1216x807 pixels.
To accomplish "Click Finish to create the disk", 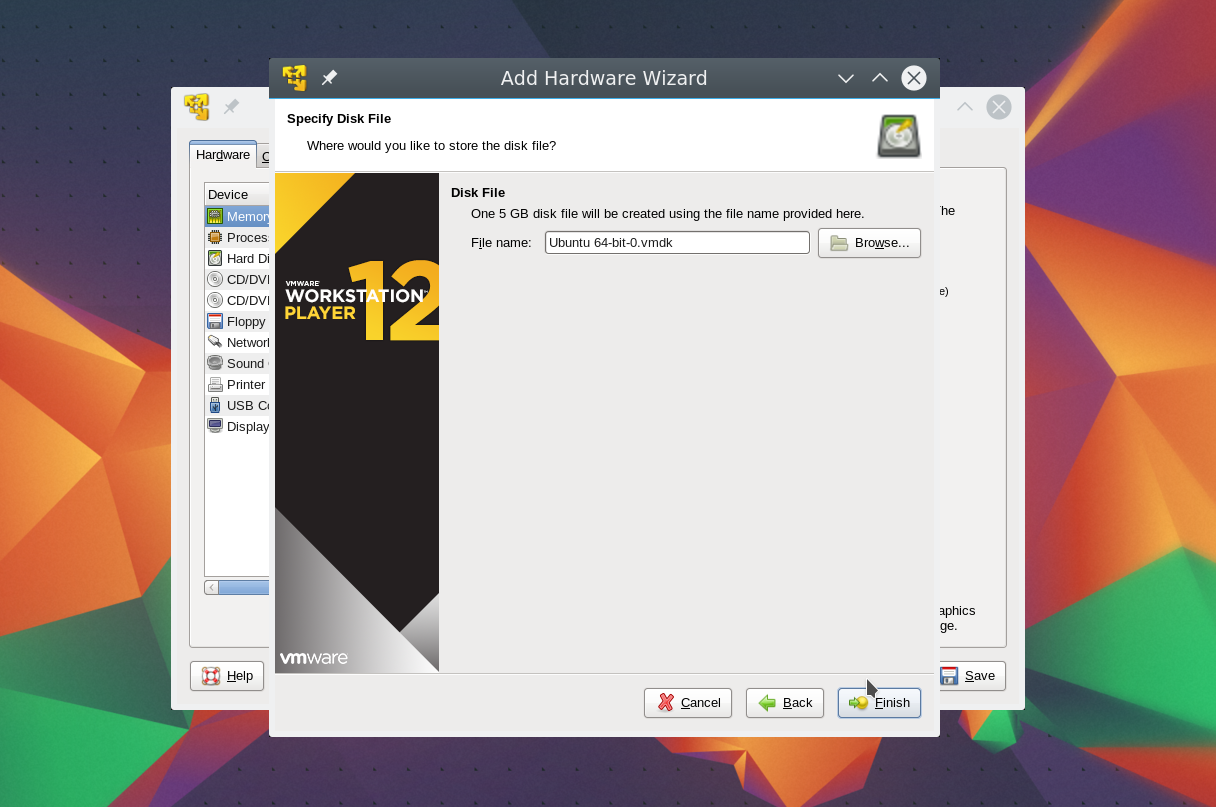I will pyautogui.click(x=879, y=703).
